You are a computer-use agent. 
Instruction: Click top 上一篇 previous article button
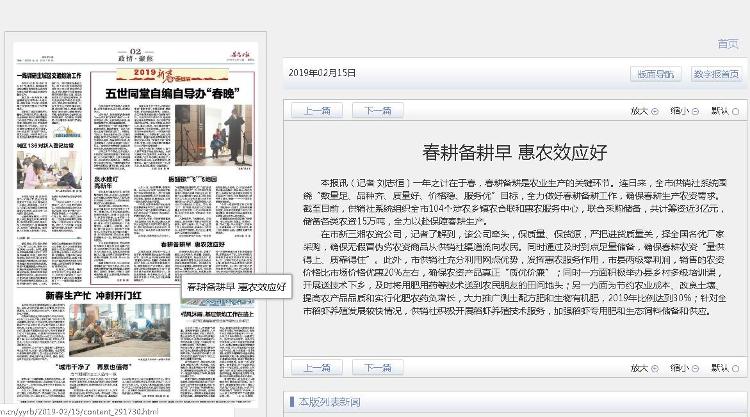tap(317, 111)
